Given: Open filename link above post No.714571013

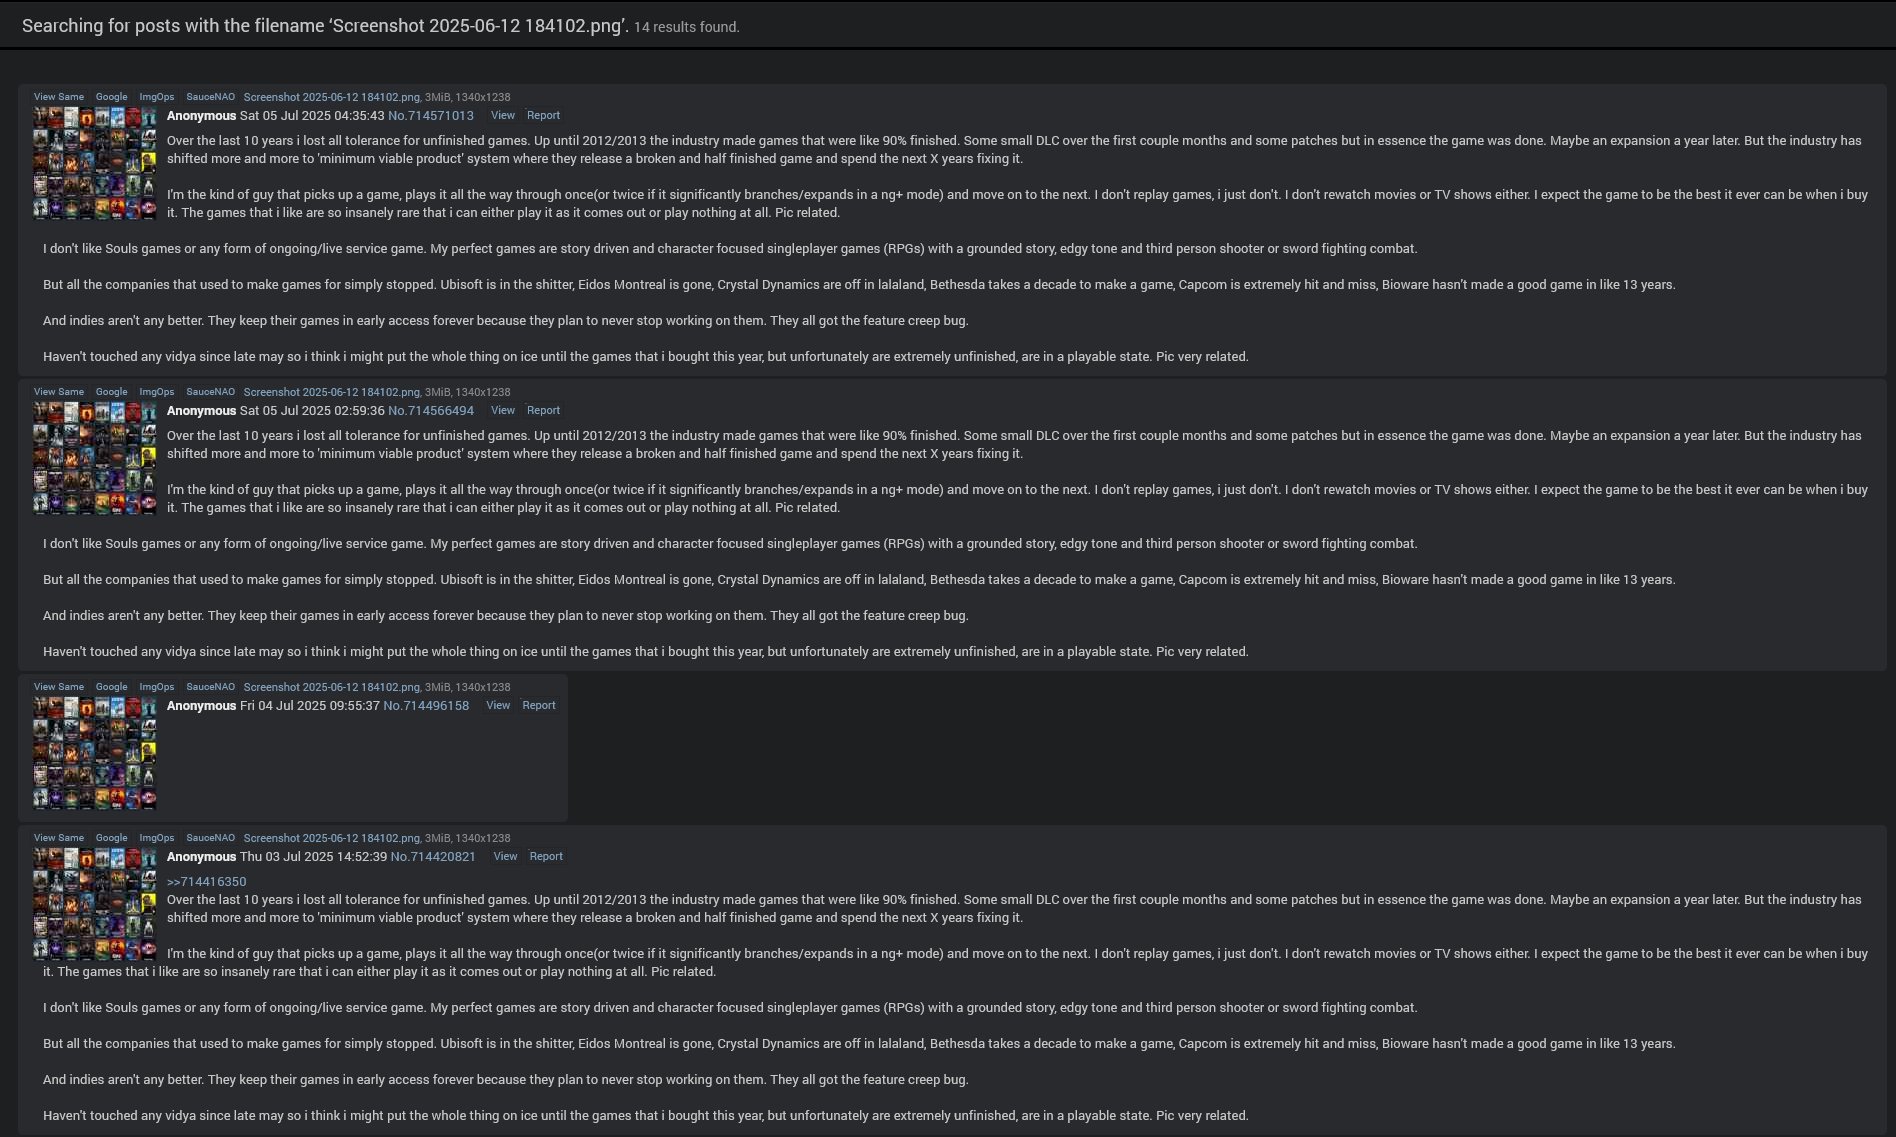Looking at the screenshot, I should [332, 97].
